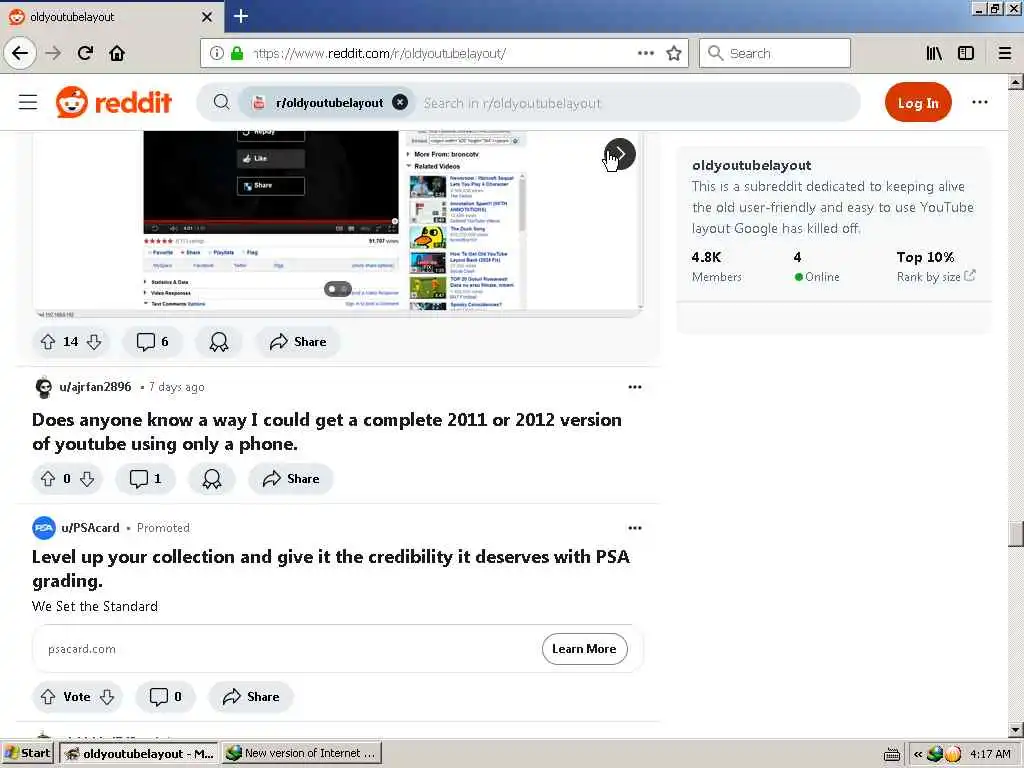Open the PSA avatar logo

click(x=44, y=528)
